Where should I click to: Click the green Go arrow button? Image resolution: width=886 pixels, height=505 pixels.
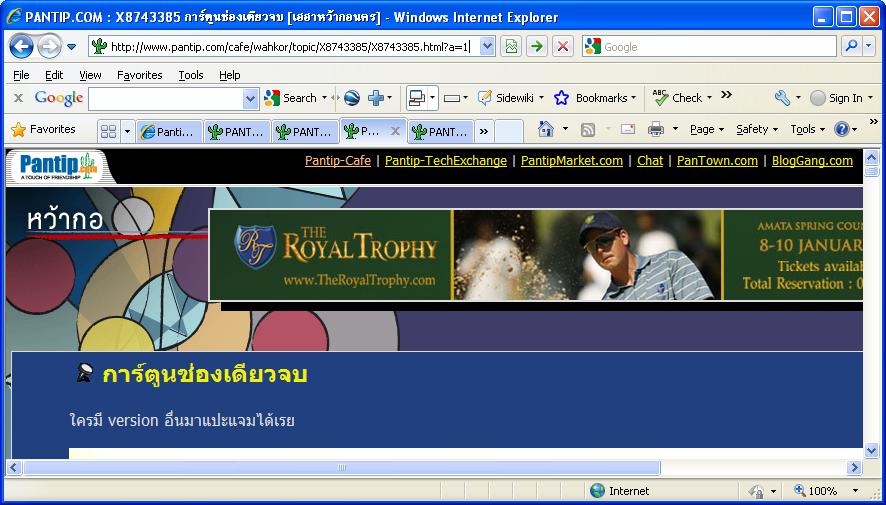537,46
